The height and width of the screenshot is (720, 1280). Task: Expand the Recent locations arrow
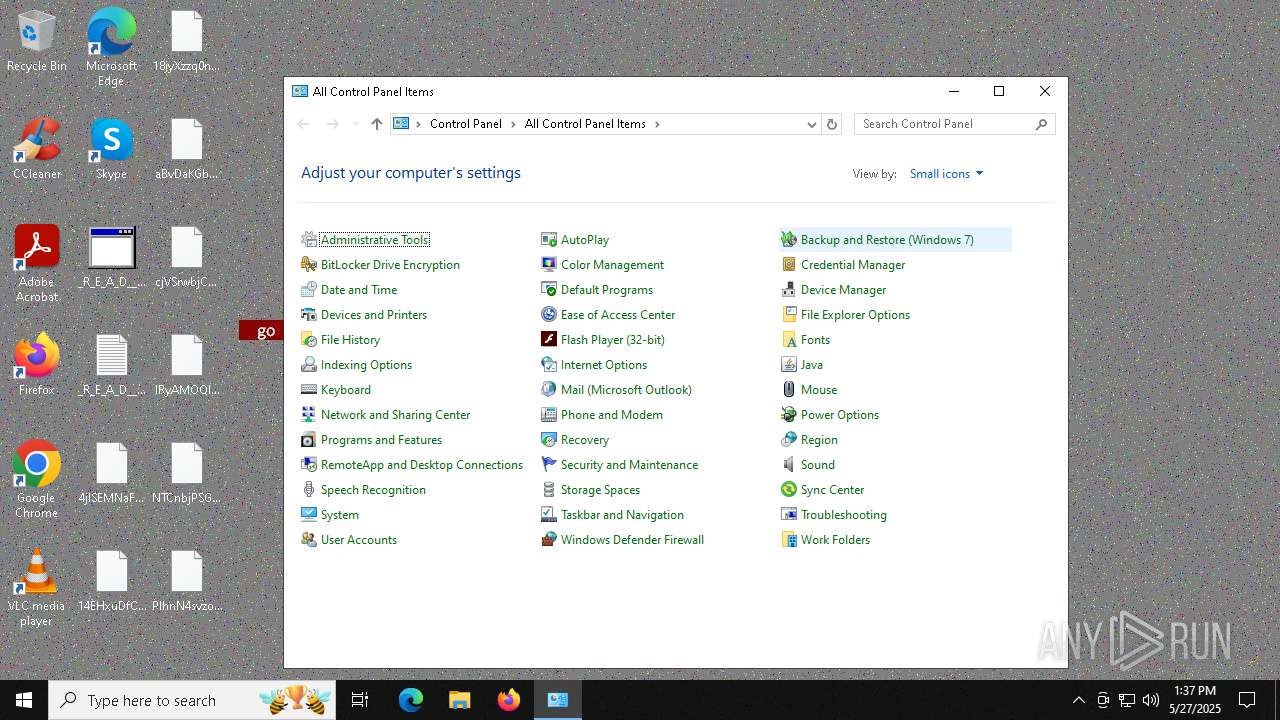point(355,124)
